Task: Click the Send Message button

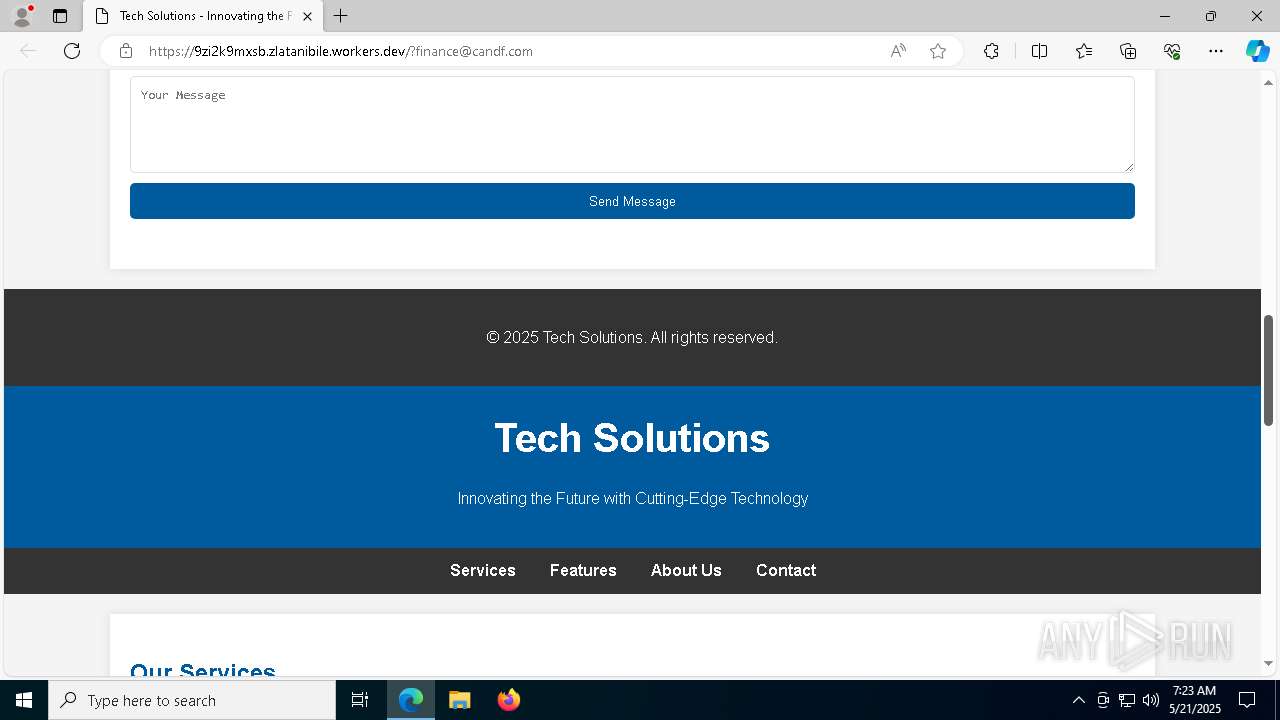Action: [x=632, y=201]
